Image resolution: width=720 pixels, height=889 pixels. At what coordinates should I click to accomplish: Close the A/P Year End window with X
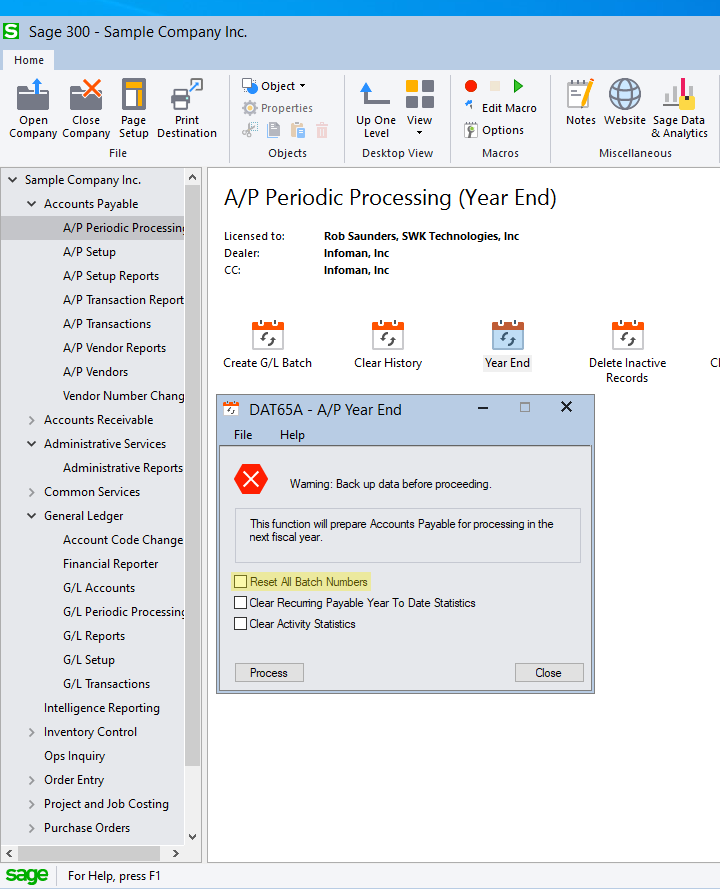coord(566,407)
